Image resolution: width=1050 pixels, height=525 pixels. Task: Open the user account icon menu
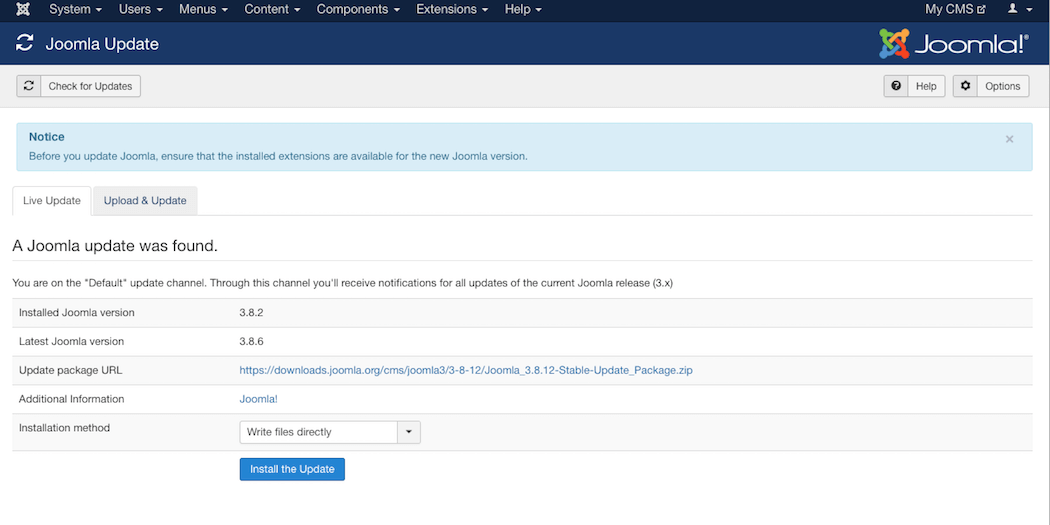[x=1018, y=9]
